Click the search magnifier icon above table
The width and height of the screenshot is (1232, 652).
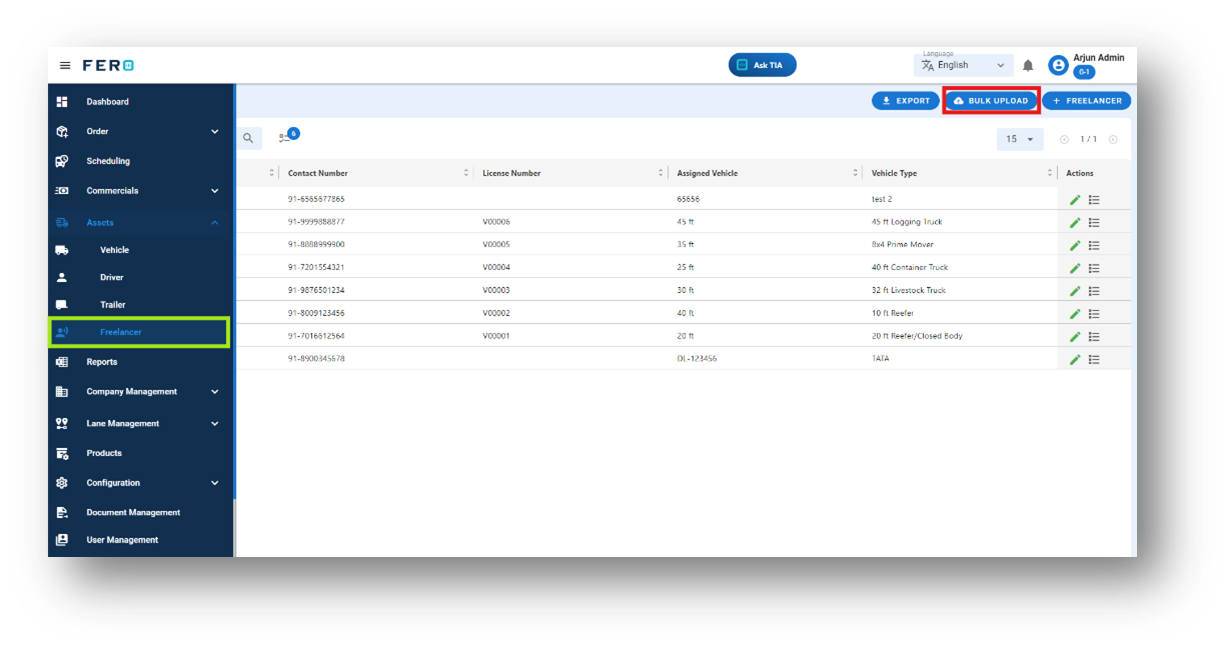point(249,138)
